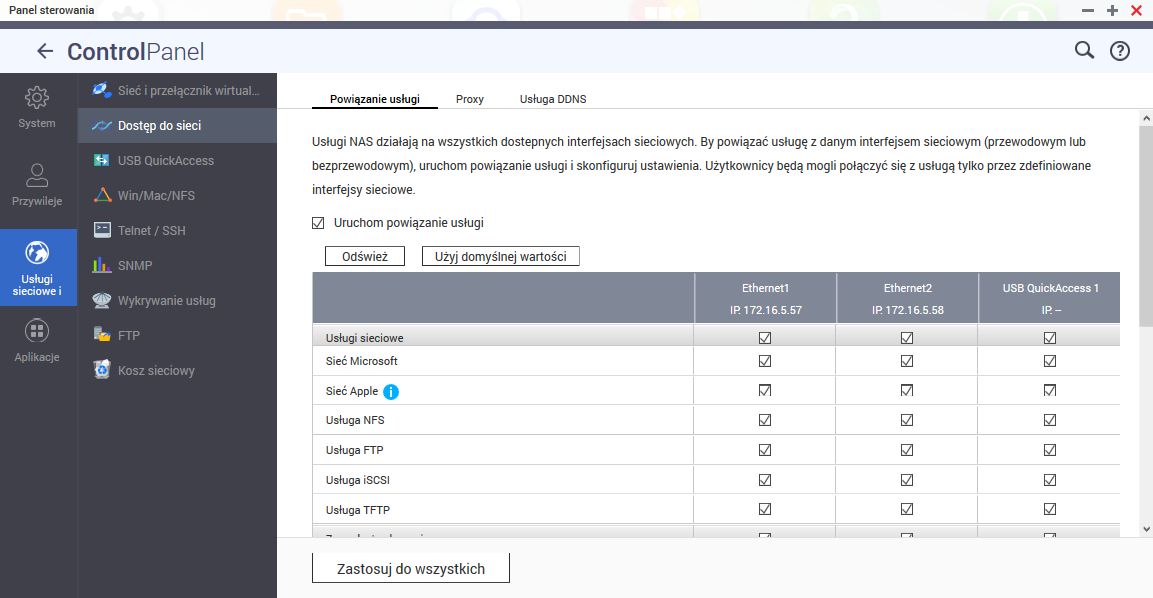Toggle Sieć Microsoft for Ethernet1
1153x598 pixels.
coord(765,361)
